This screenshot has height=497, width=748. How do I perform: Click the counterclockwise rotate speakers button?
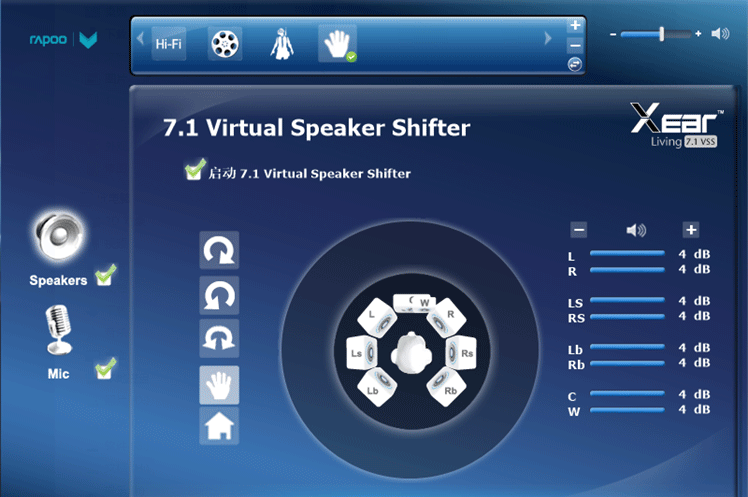[219, 295]
